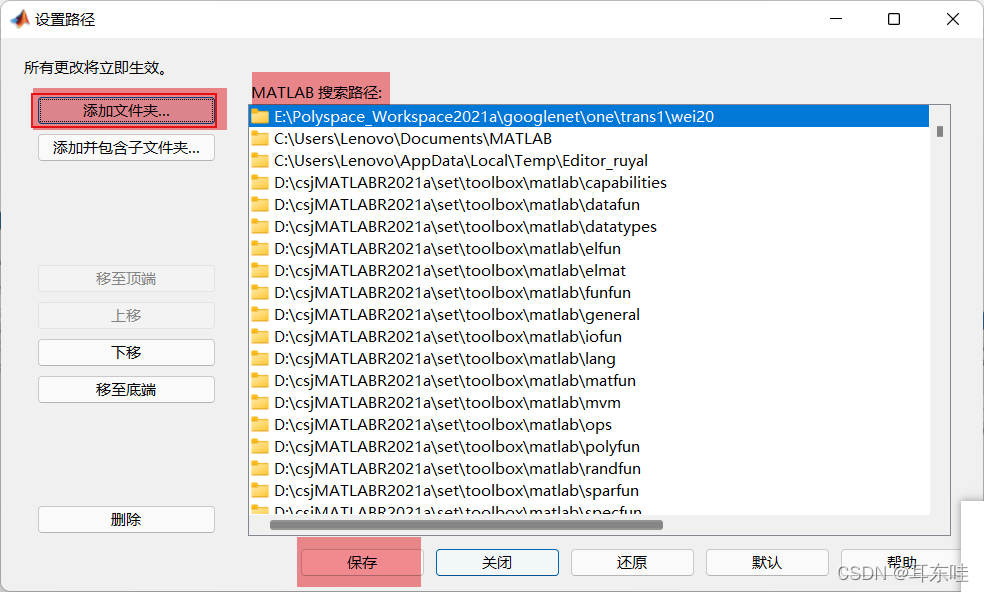The image size is (984, 592).
Task: Select path ending with Temp\Editor_ruyal
Action: coord(589,161)
